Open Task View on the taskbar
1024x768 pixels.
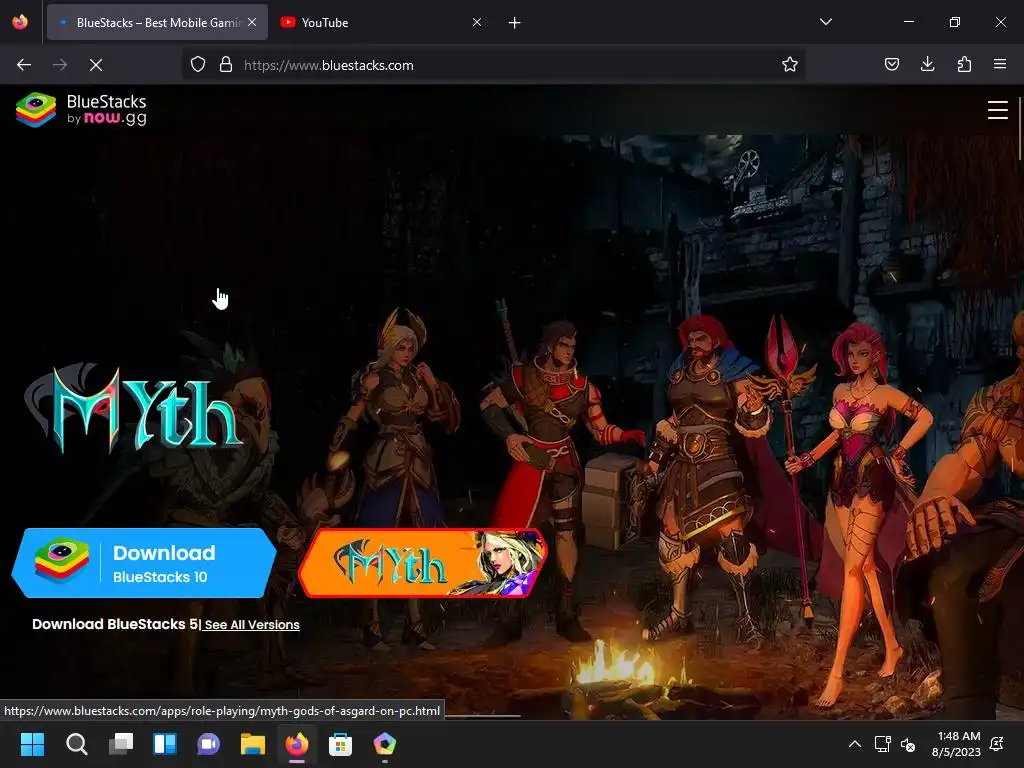tap(121, 744)
